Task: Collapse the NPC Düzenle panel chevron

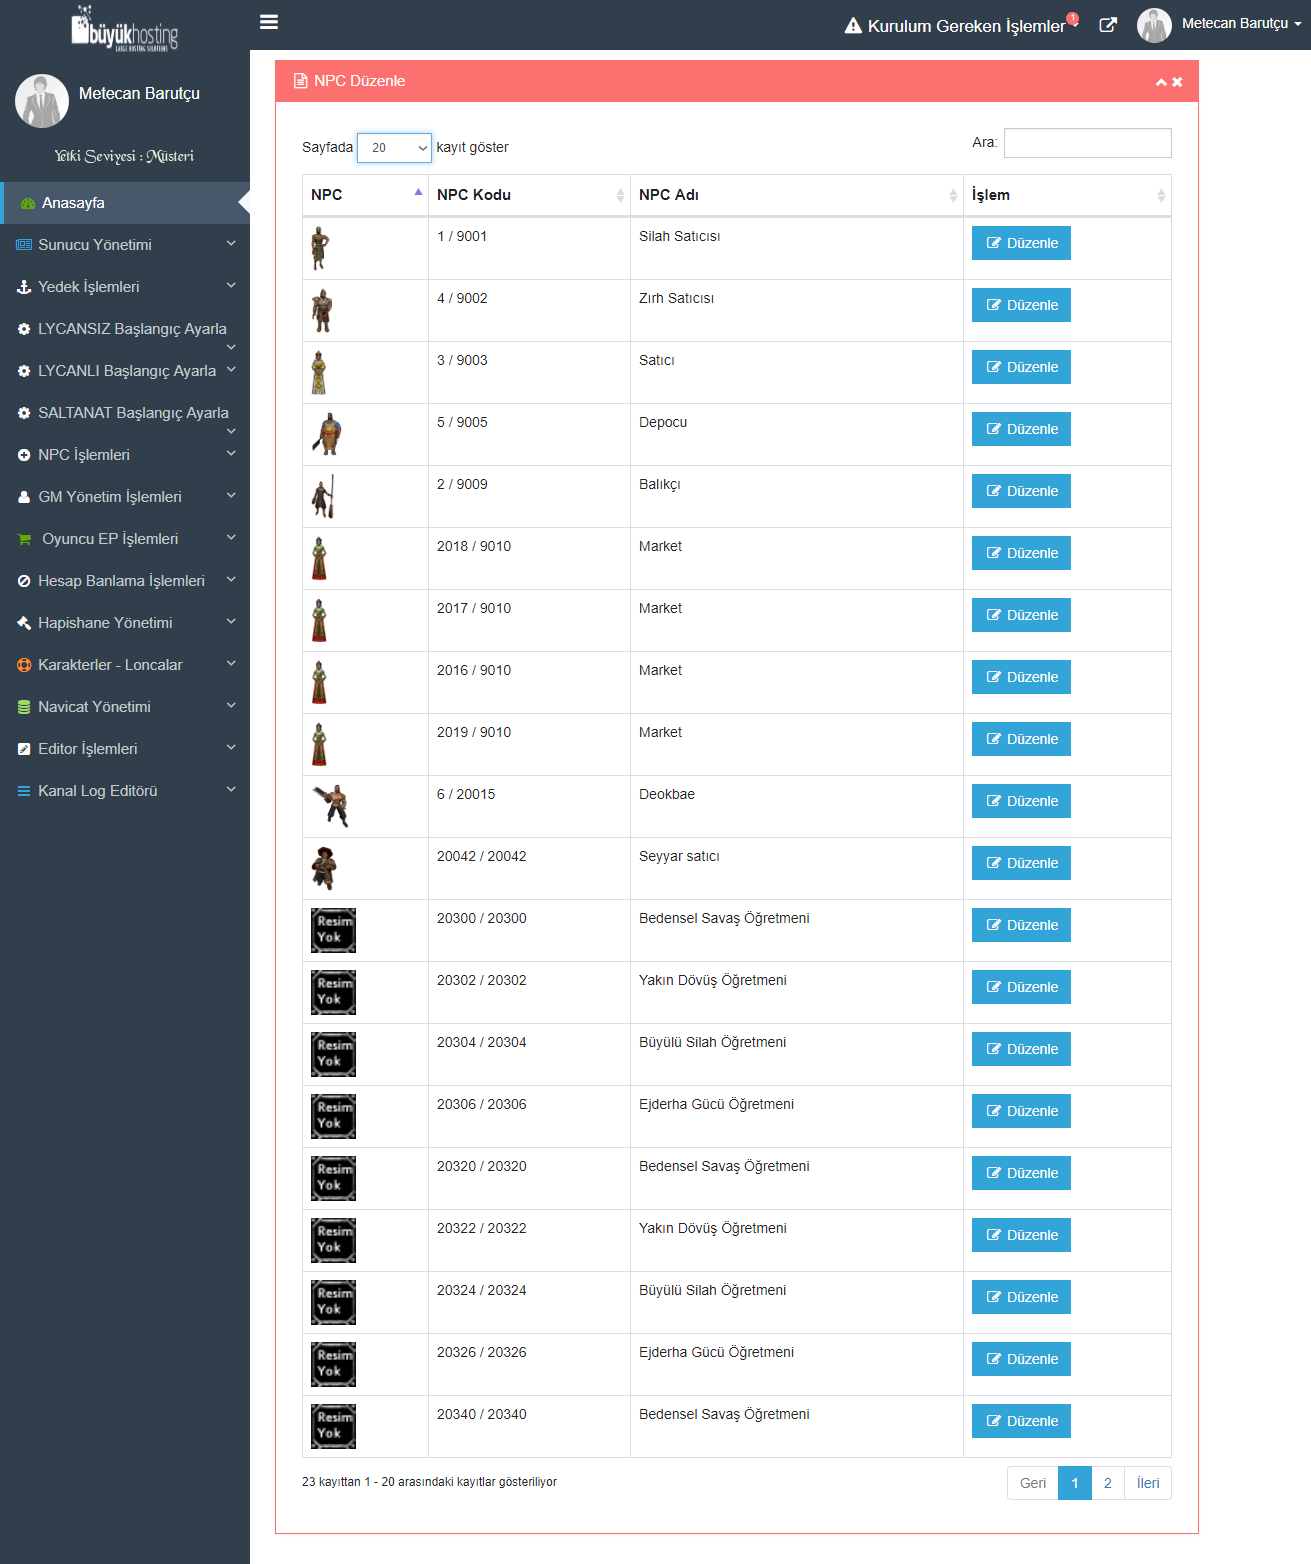Action: pos(1161,82)
